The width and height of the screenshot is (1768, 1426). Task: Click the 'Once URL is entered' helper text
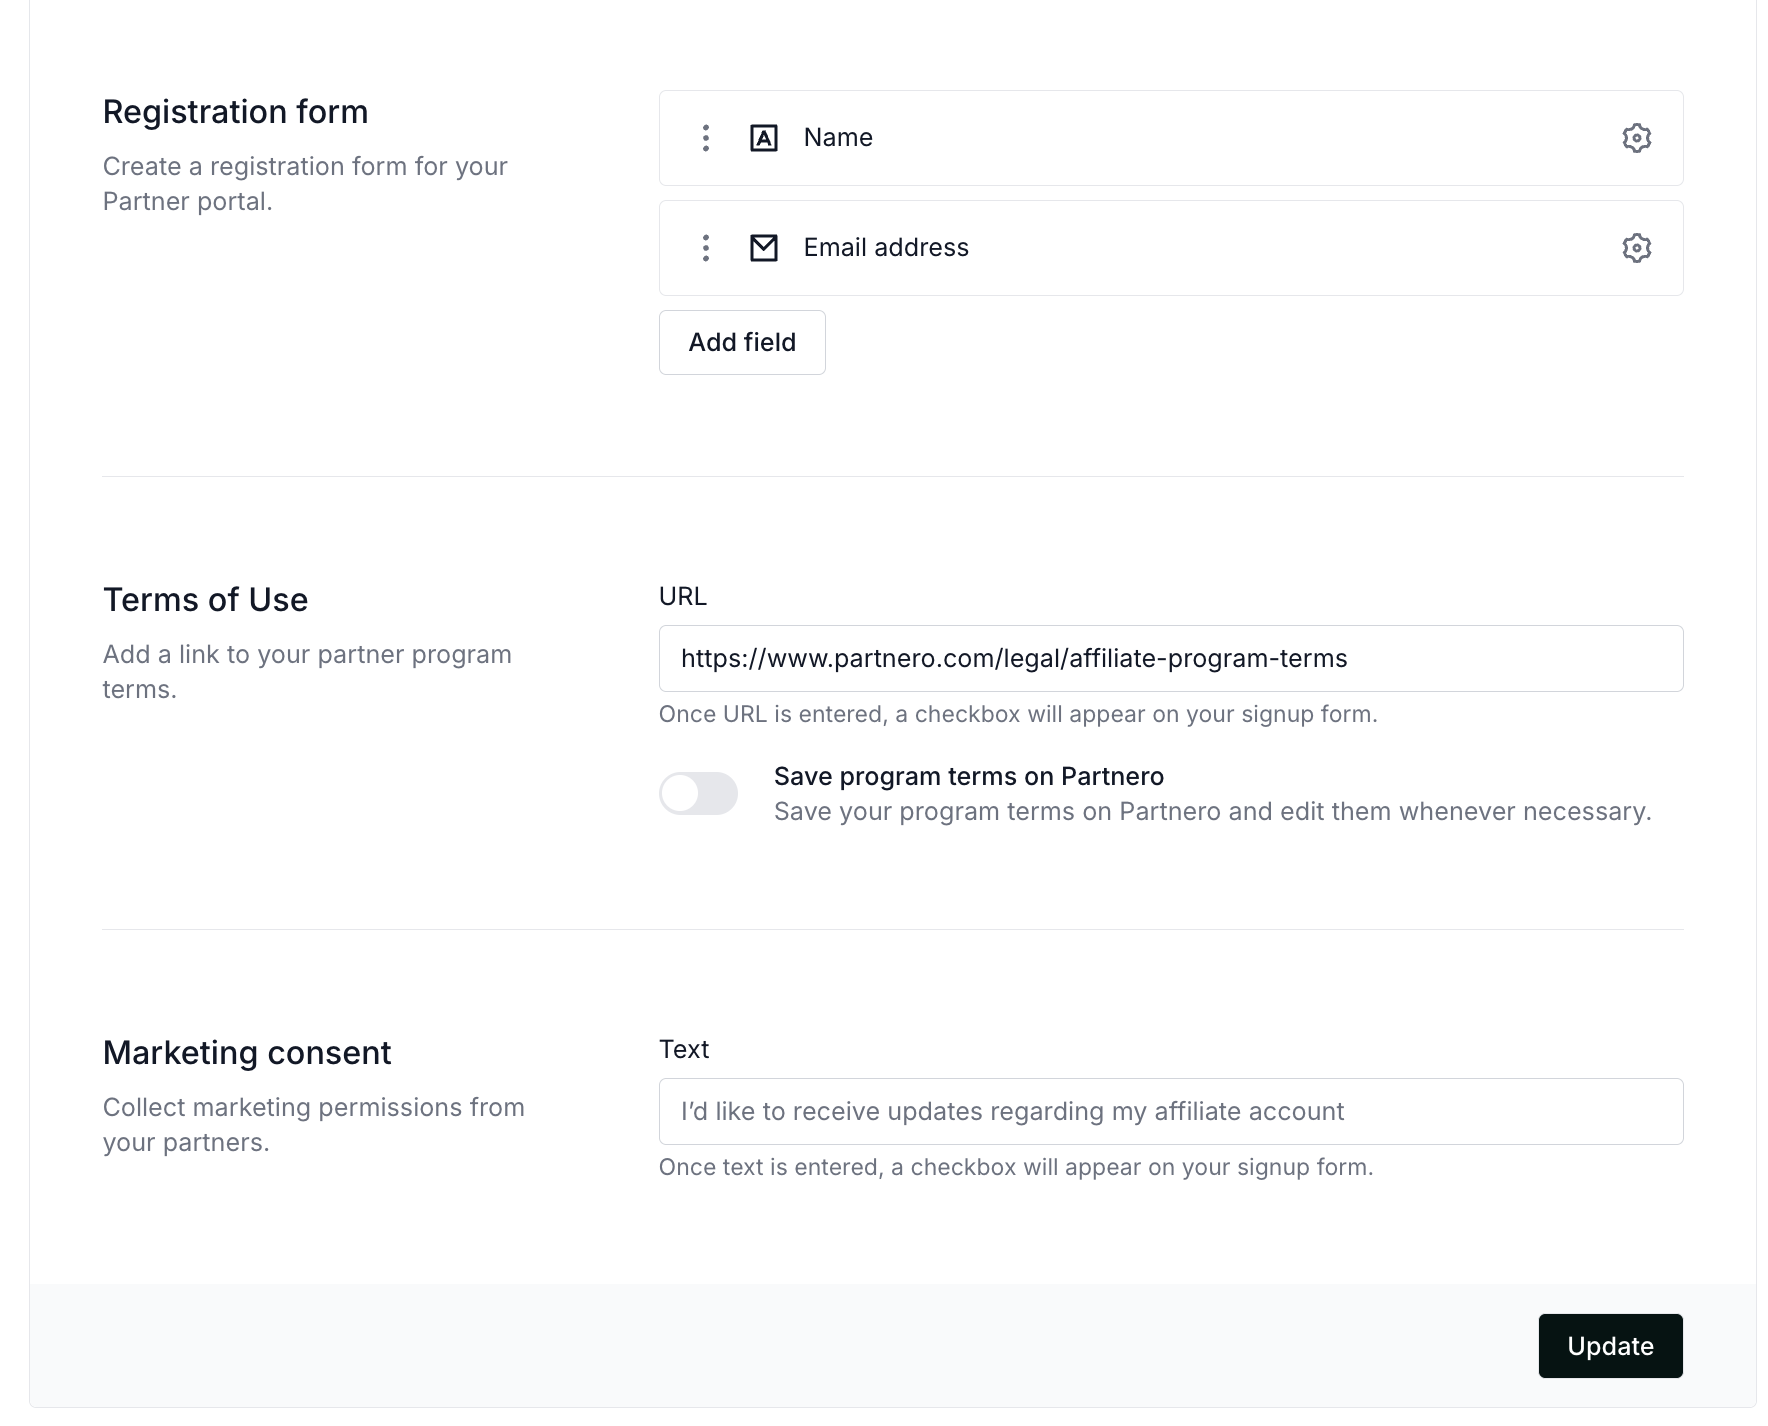(x=1018, y=715)
